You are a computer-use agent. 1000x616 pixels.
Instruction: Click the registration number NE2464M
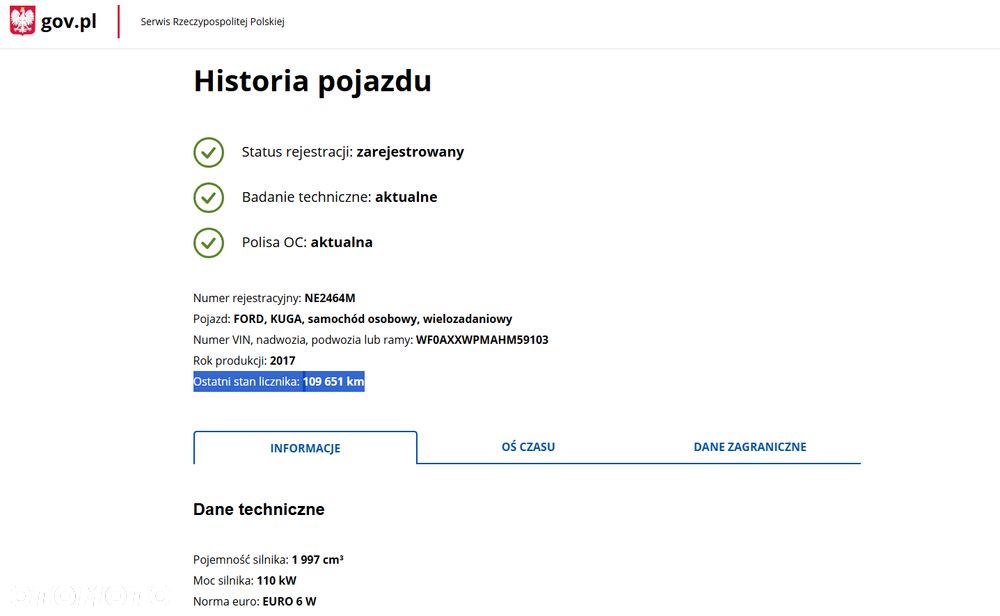[330, 298]
